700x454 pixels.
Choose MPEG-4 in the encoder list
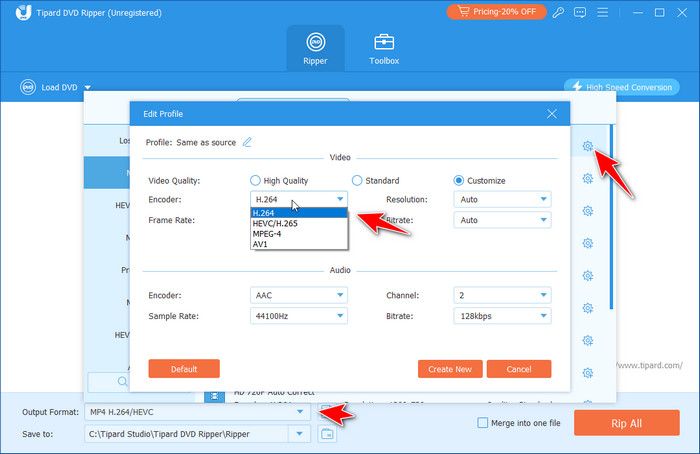(x=299, y=233)
